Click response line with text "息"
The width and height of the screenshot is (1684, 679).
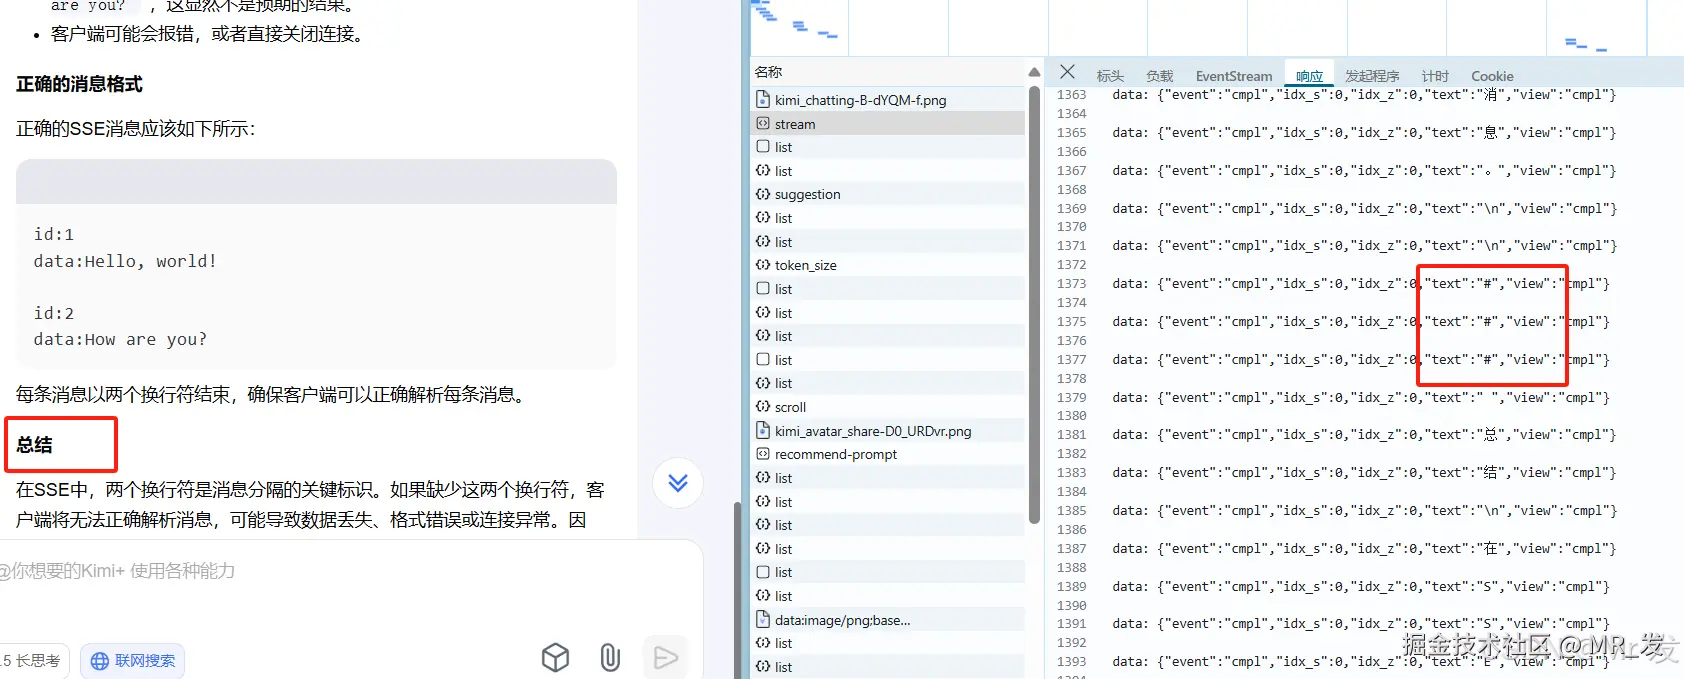tap(1364, 133)
